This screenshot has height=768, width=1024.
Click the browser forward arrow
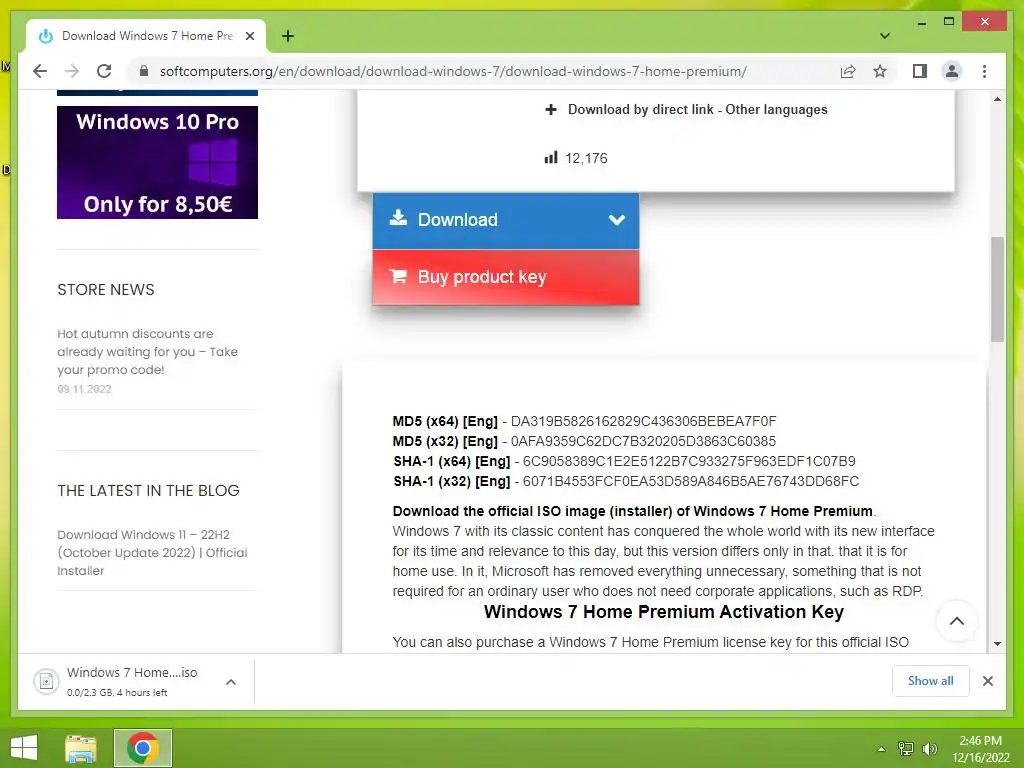72,71
